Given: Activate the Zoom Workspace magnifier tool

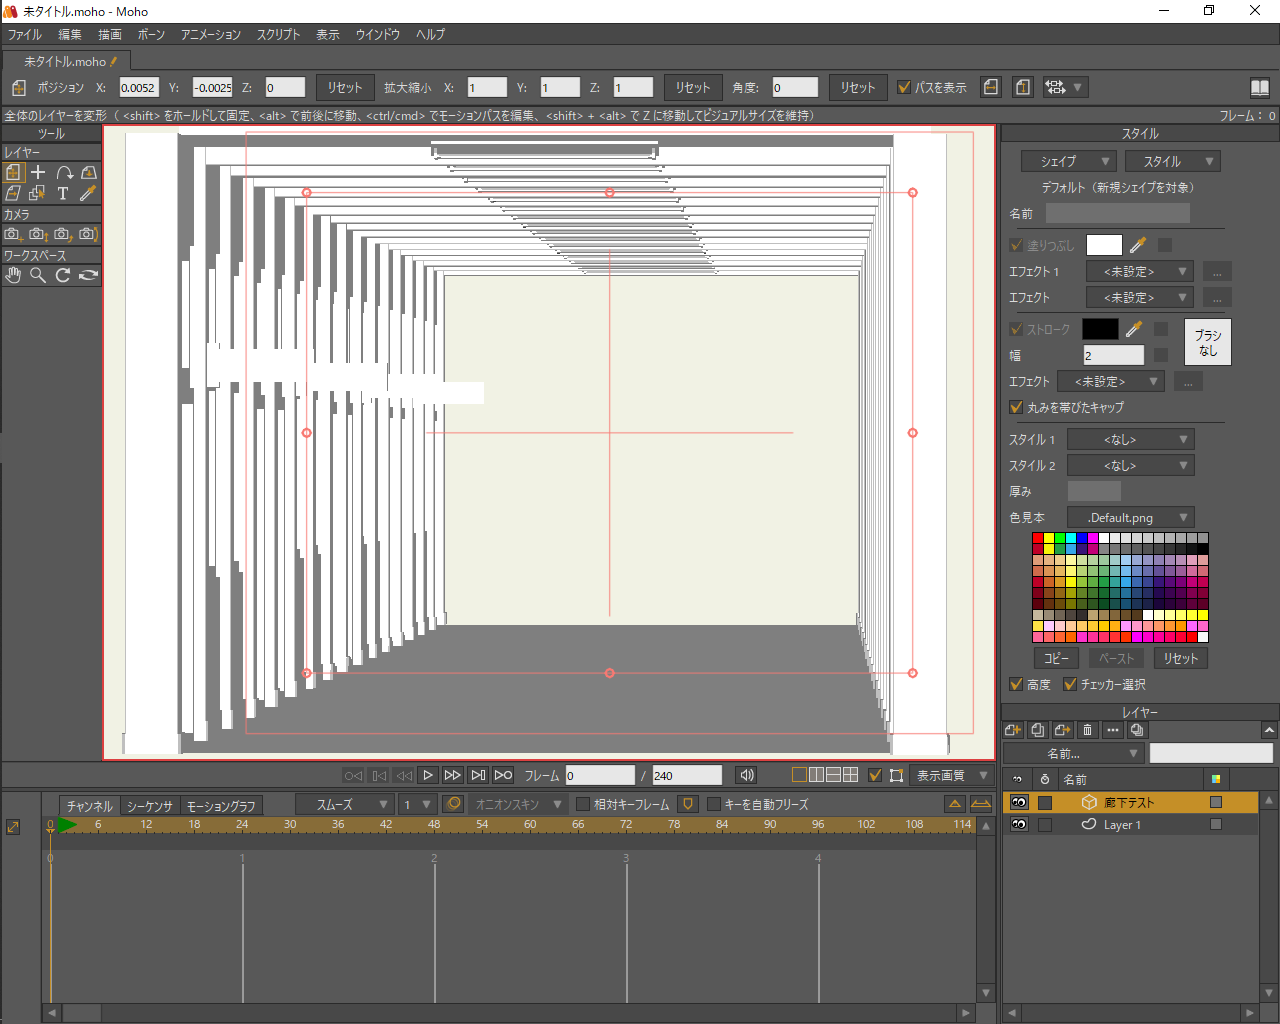Looking at the screenshot, I should coord(38,275).
